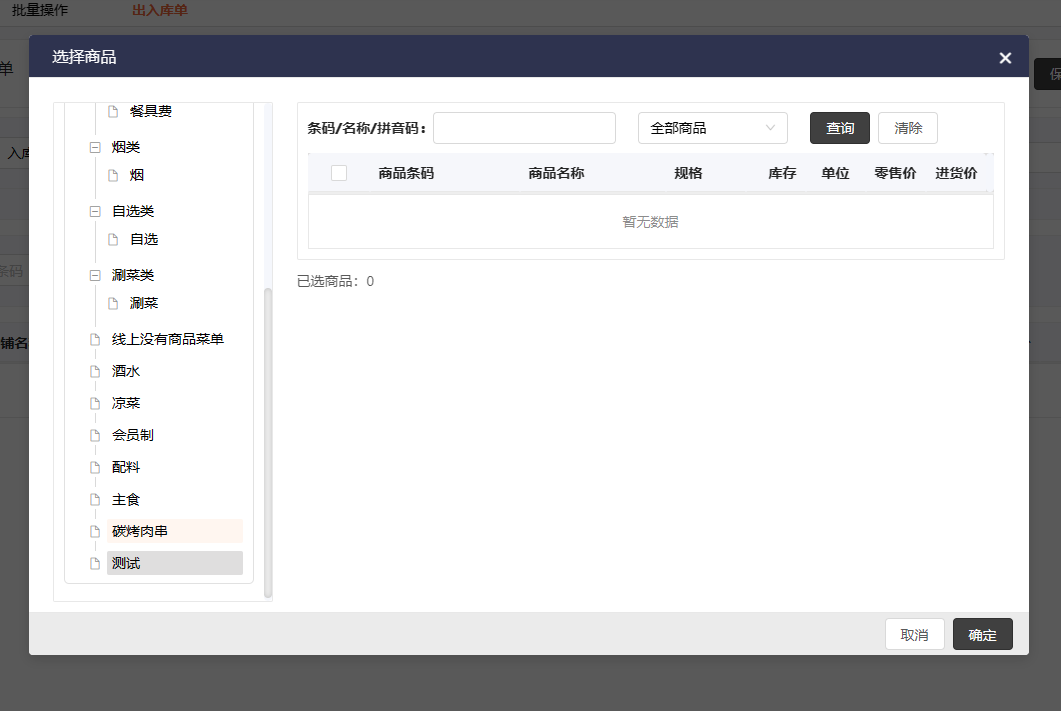Click the file icon beside 餐具费
The height and width of the screenshot is (711, 1061).
tap(113, 111)
